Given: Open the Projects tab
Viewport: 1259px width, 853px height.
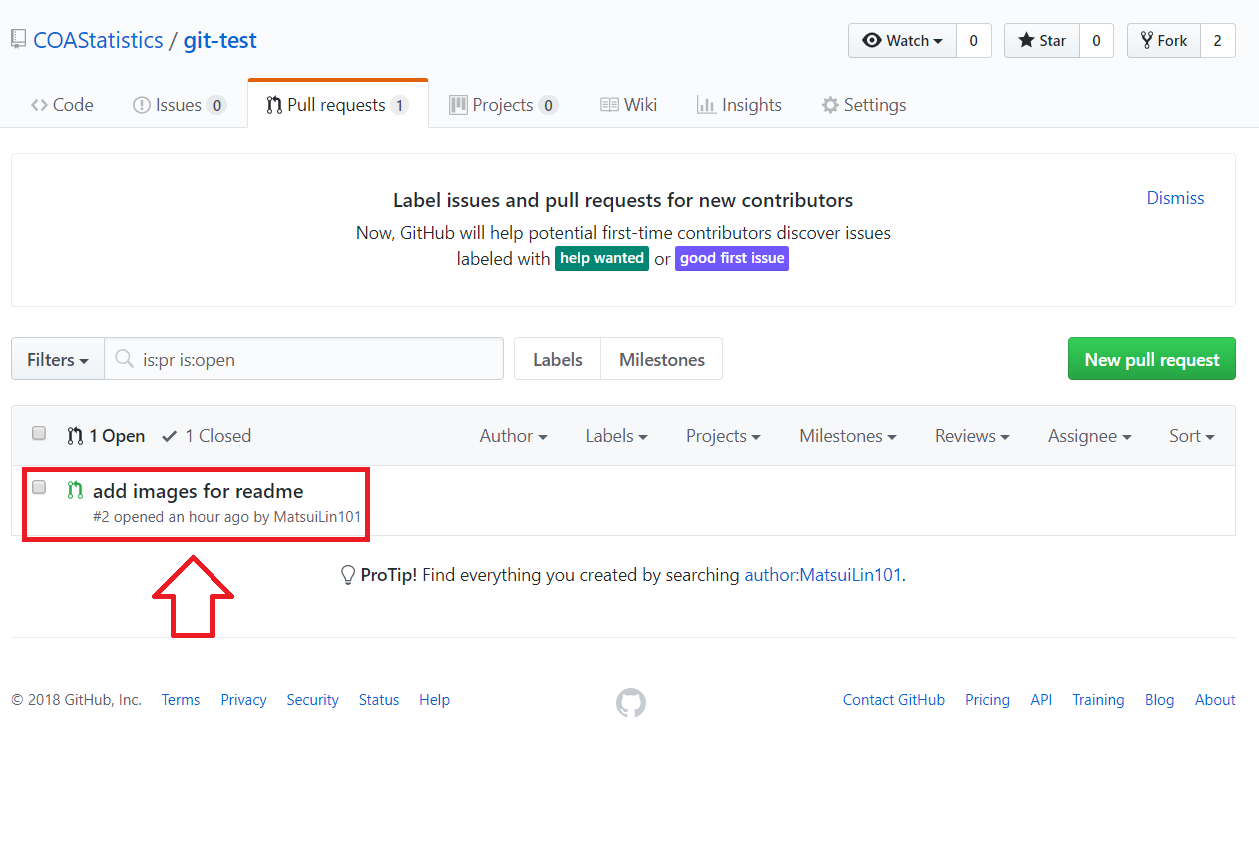Looking at the screenshot, I should pos(503,105).
